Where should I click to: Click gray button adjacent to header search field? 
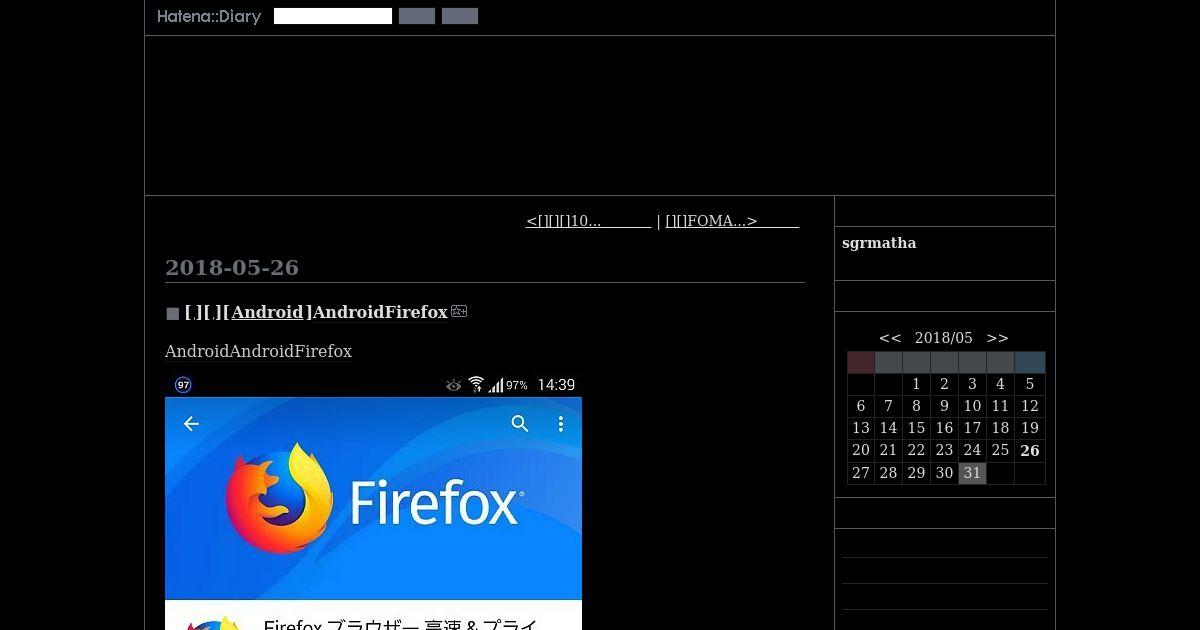(417, 16)
